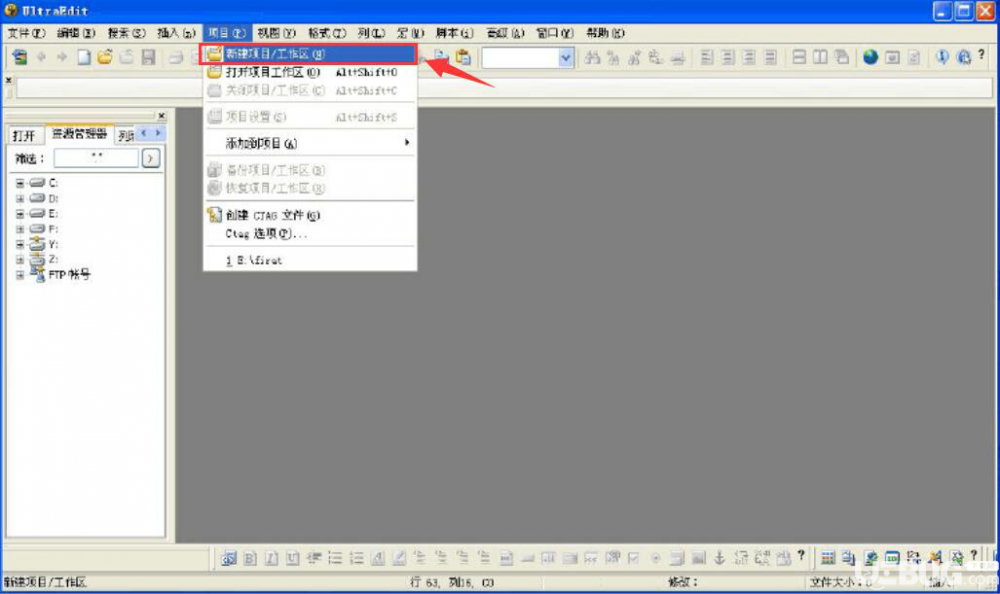Click the Create CTAG file icon
Viewport: 1000px width, 594px height.
[x=214, y=215]
